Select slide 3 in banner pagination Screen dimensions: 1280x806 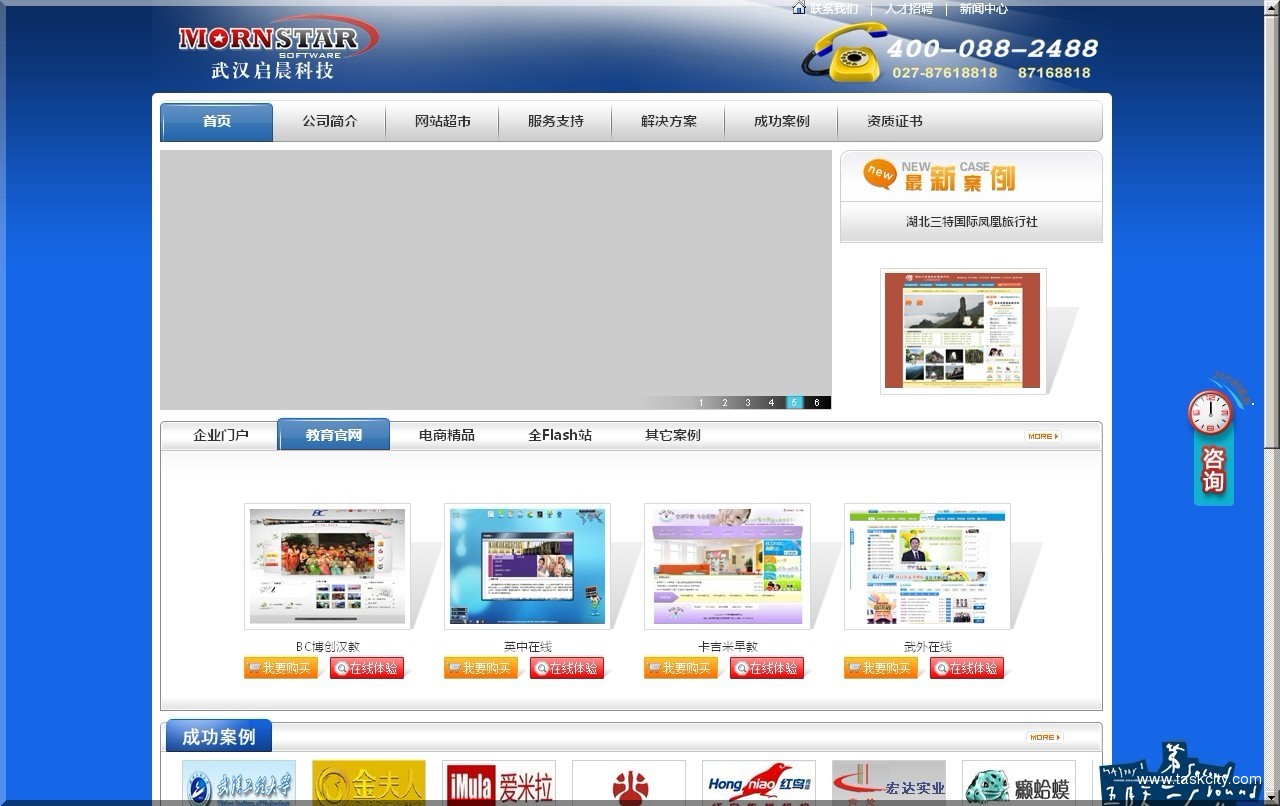[x=747, y=403]
